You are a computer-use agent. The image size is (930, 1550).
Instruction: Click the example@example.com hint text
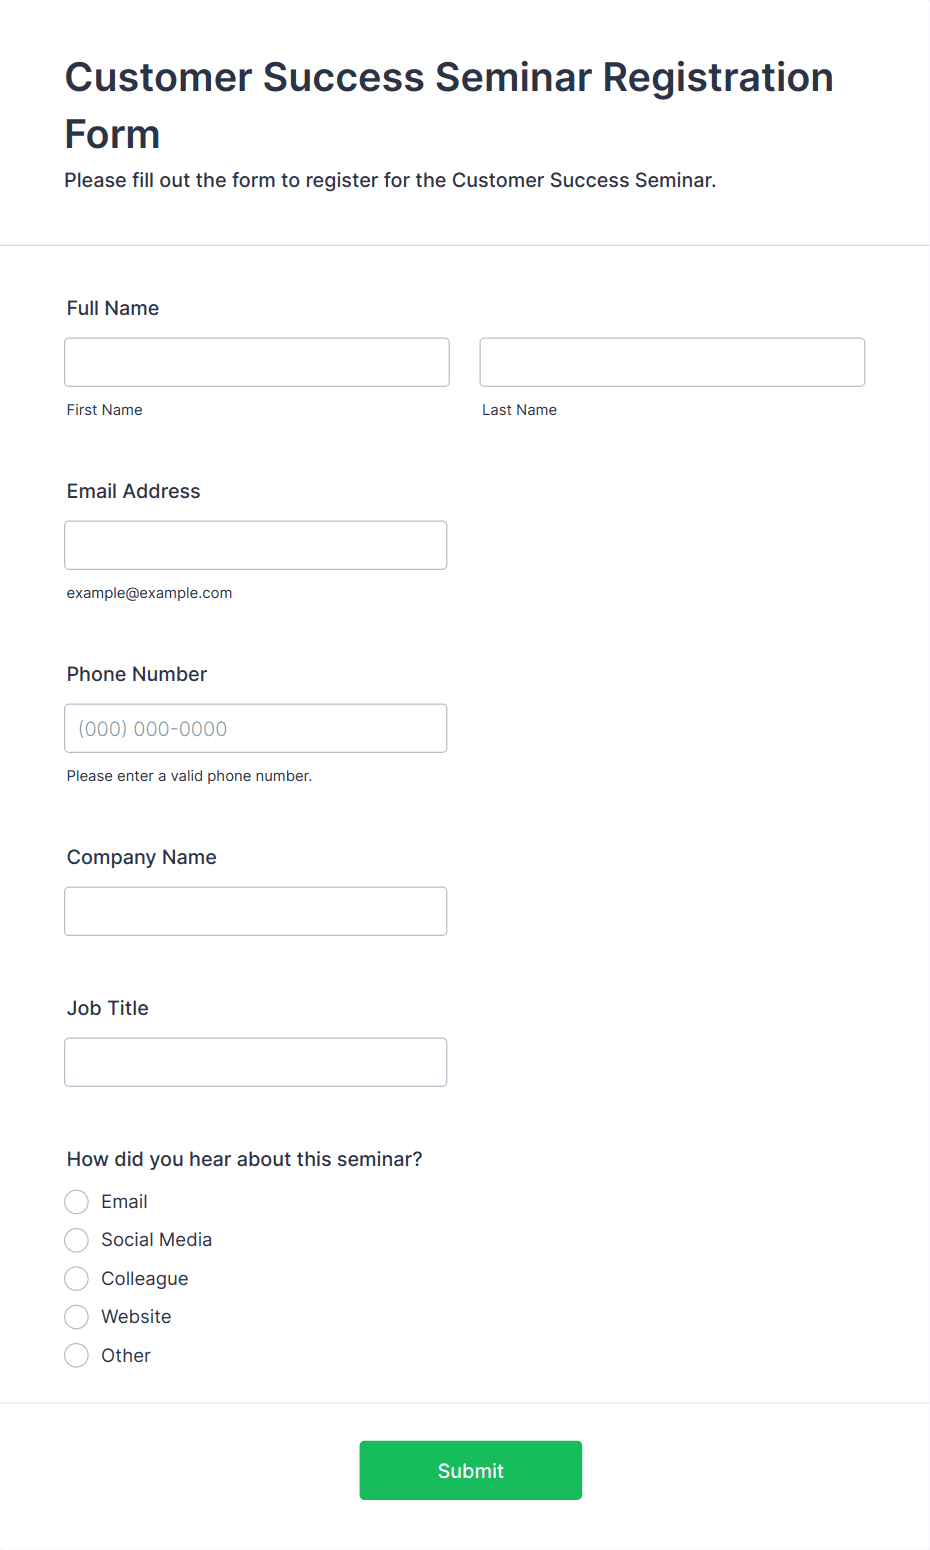(150, 593)
